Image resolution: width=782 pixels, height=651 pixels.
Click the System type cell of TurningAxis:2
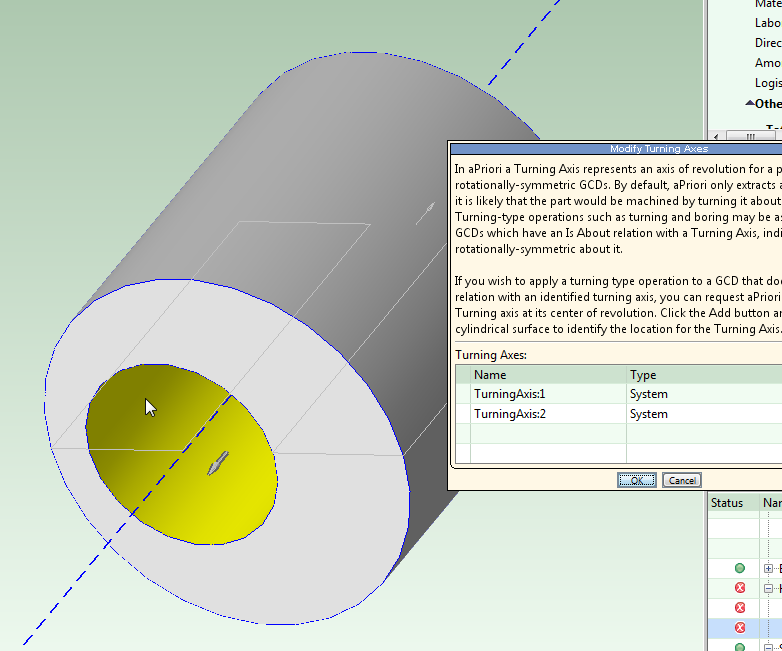(649, 414)
